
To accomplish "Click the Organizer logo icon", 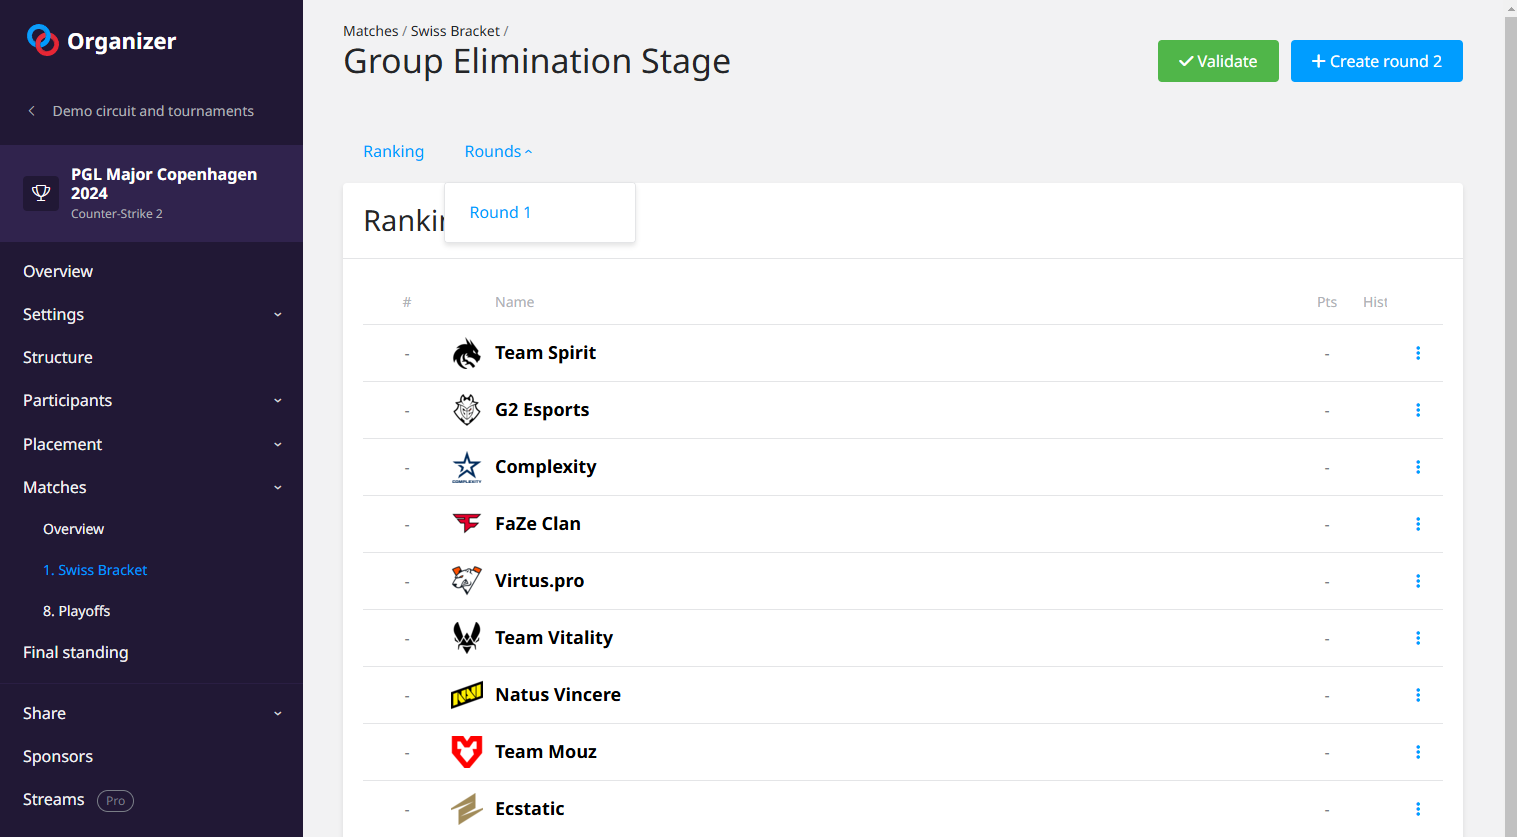I will (x=42, y=40).
